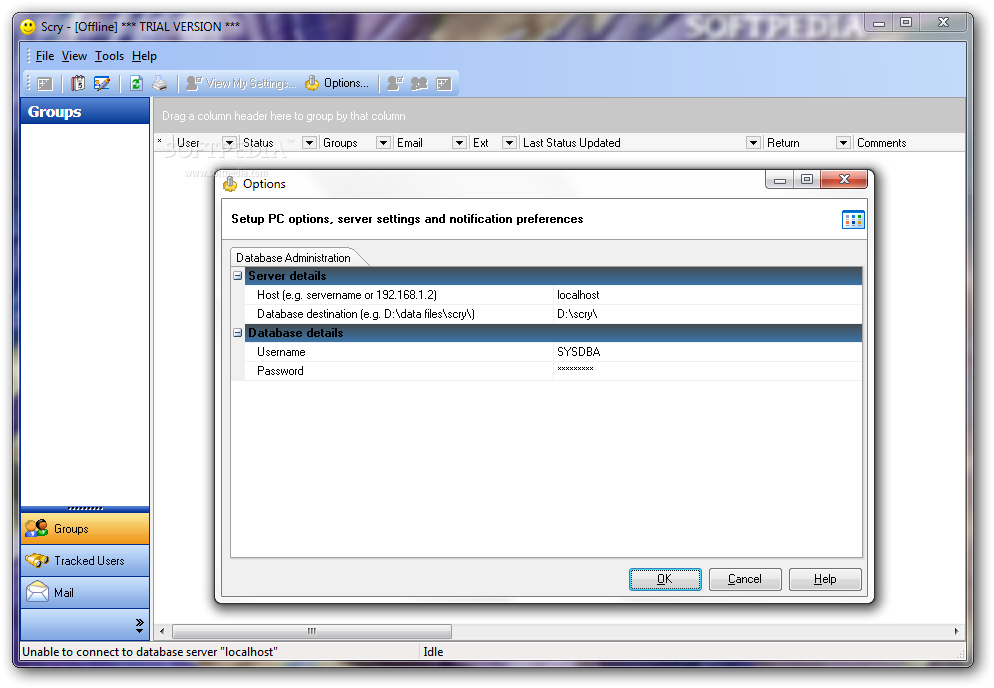Viewport: 994px width, 688px height.
Task: Open the Tools menu
Action: (109, 56)
